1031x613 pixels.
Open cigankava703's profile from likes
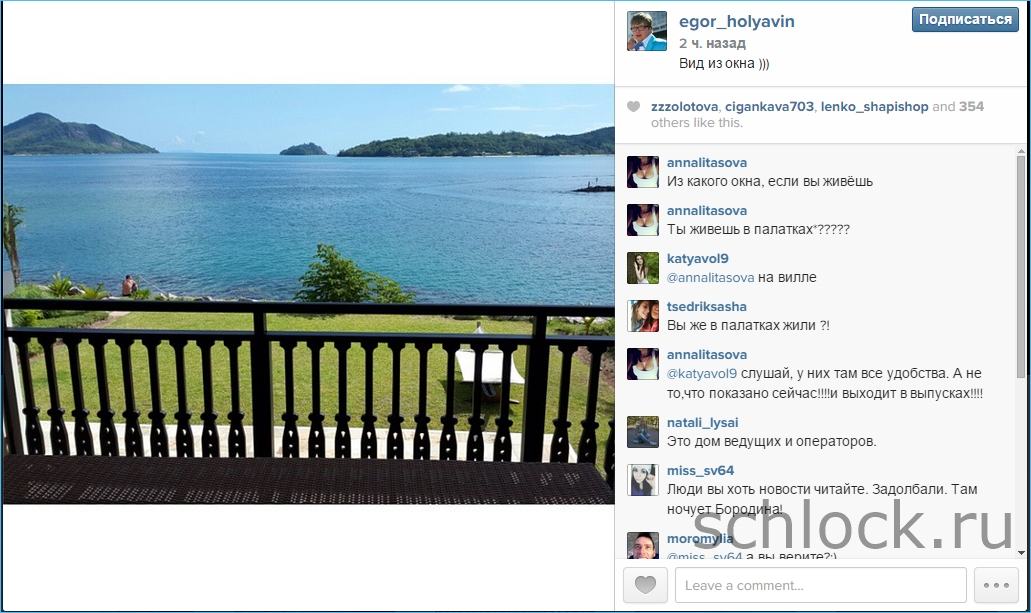[769, 107]
